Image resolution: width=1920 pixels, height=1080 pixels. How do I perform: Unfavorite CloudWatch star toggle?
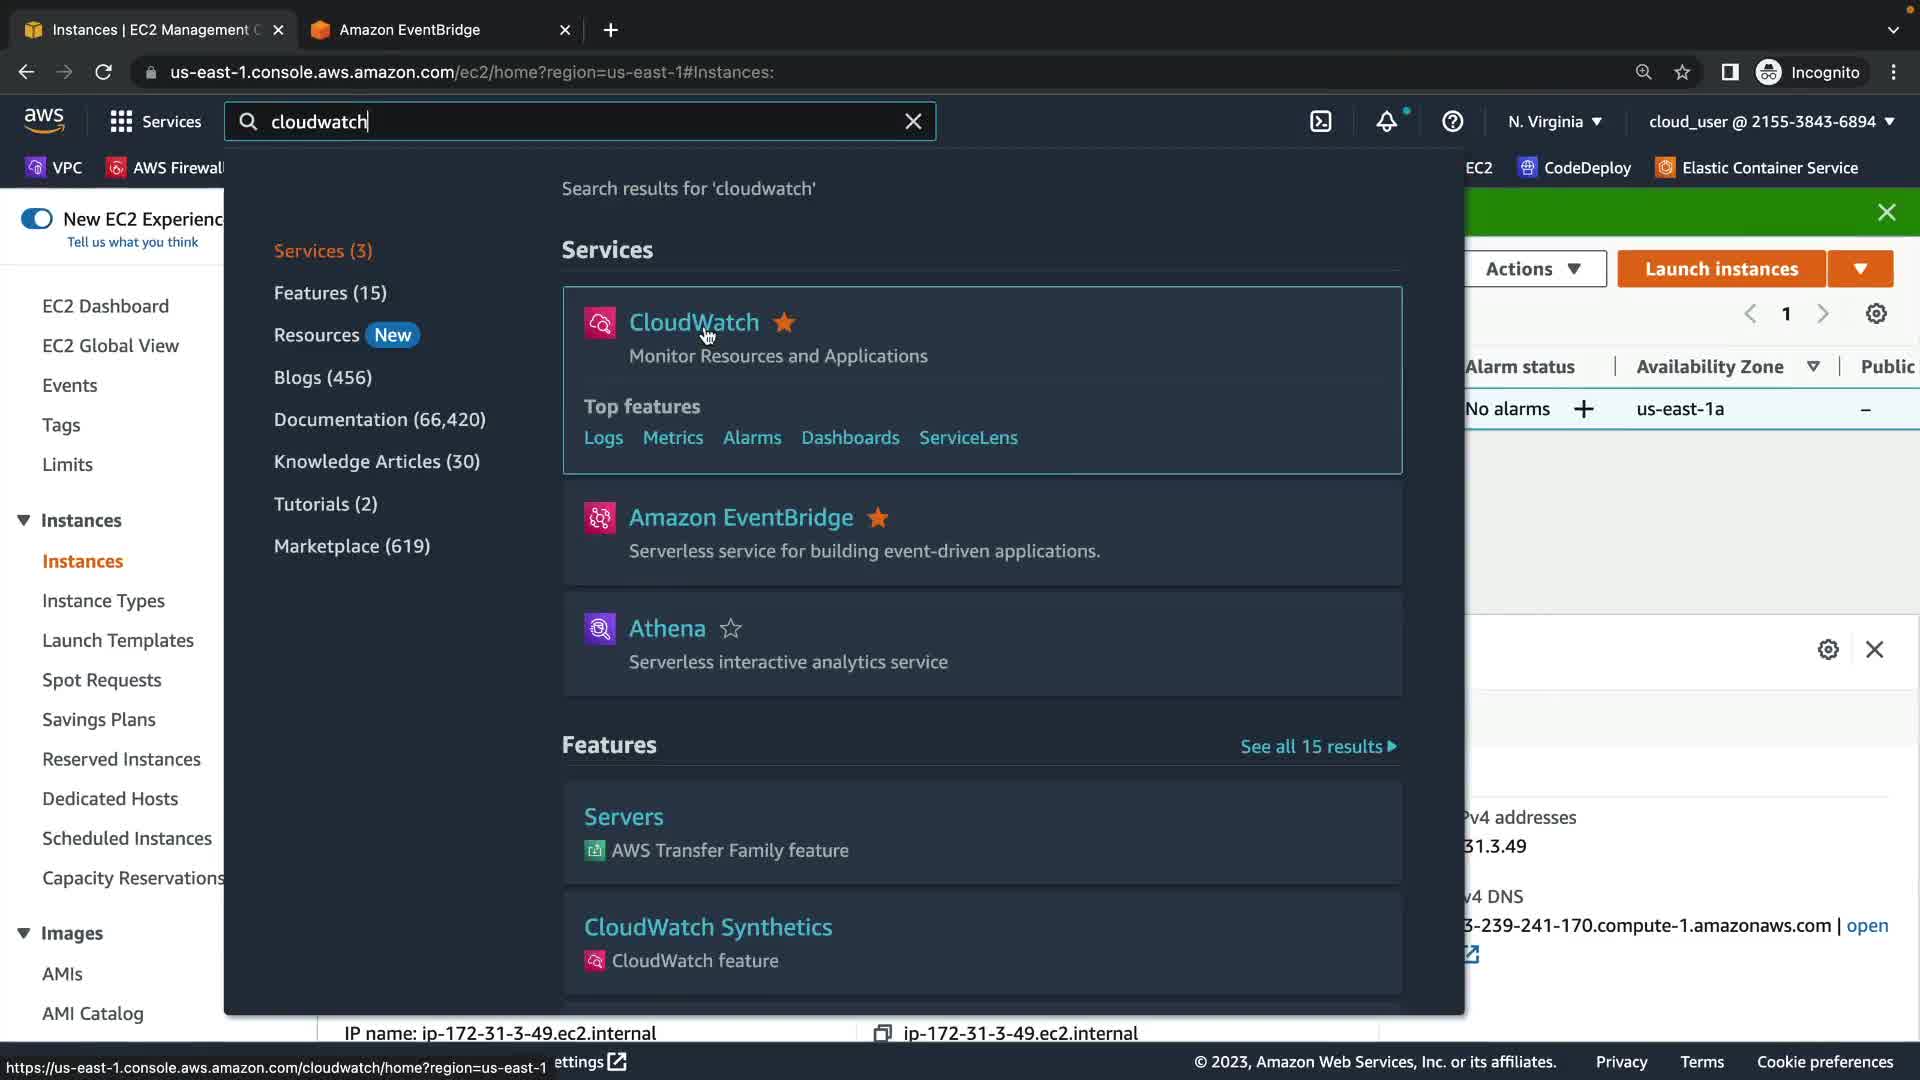click(784, 323)
